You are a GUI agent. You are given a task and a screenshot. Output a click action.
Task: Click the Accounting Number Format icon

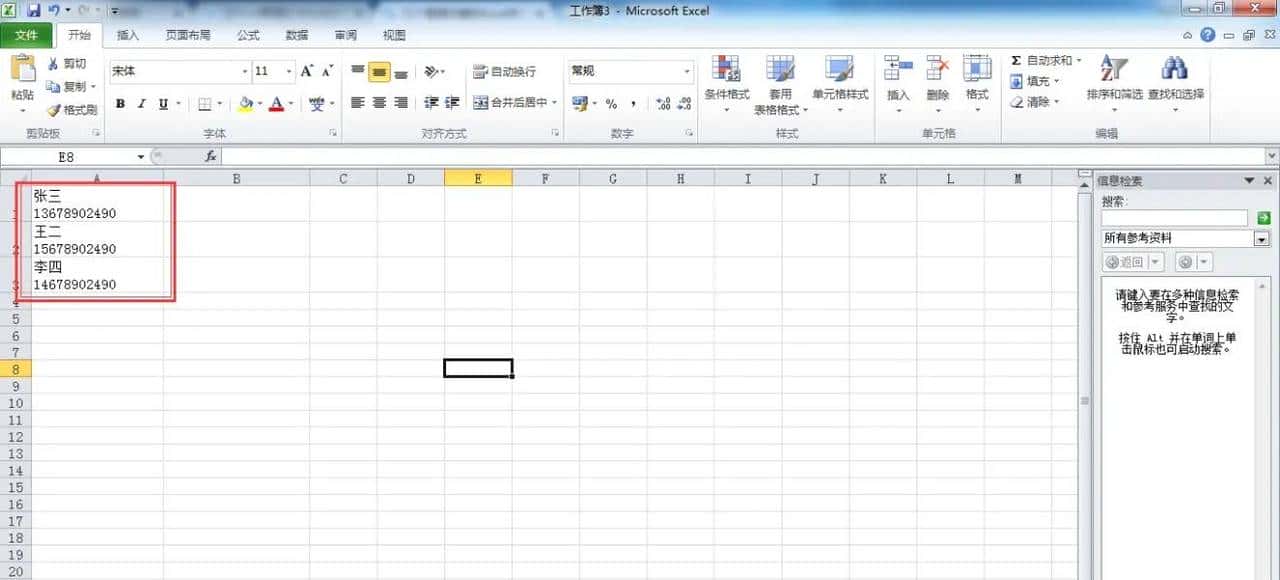click(580, 103)
